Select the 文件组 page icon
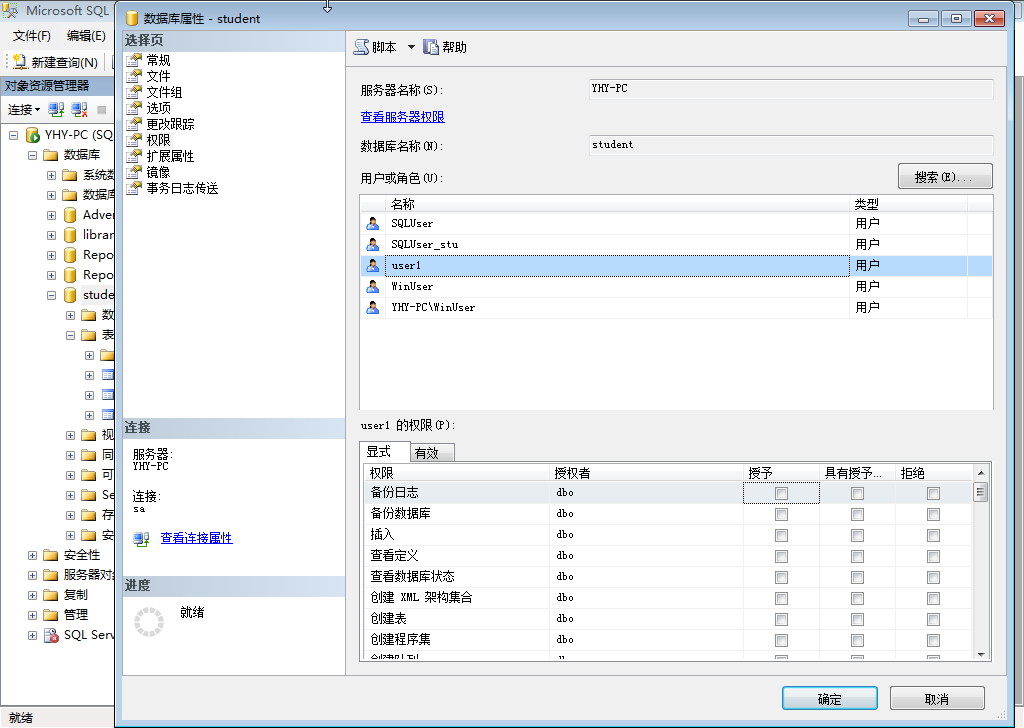 134,92
